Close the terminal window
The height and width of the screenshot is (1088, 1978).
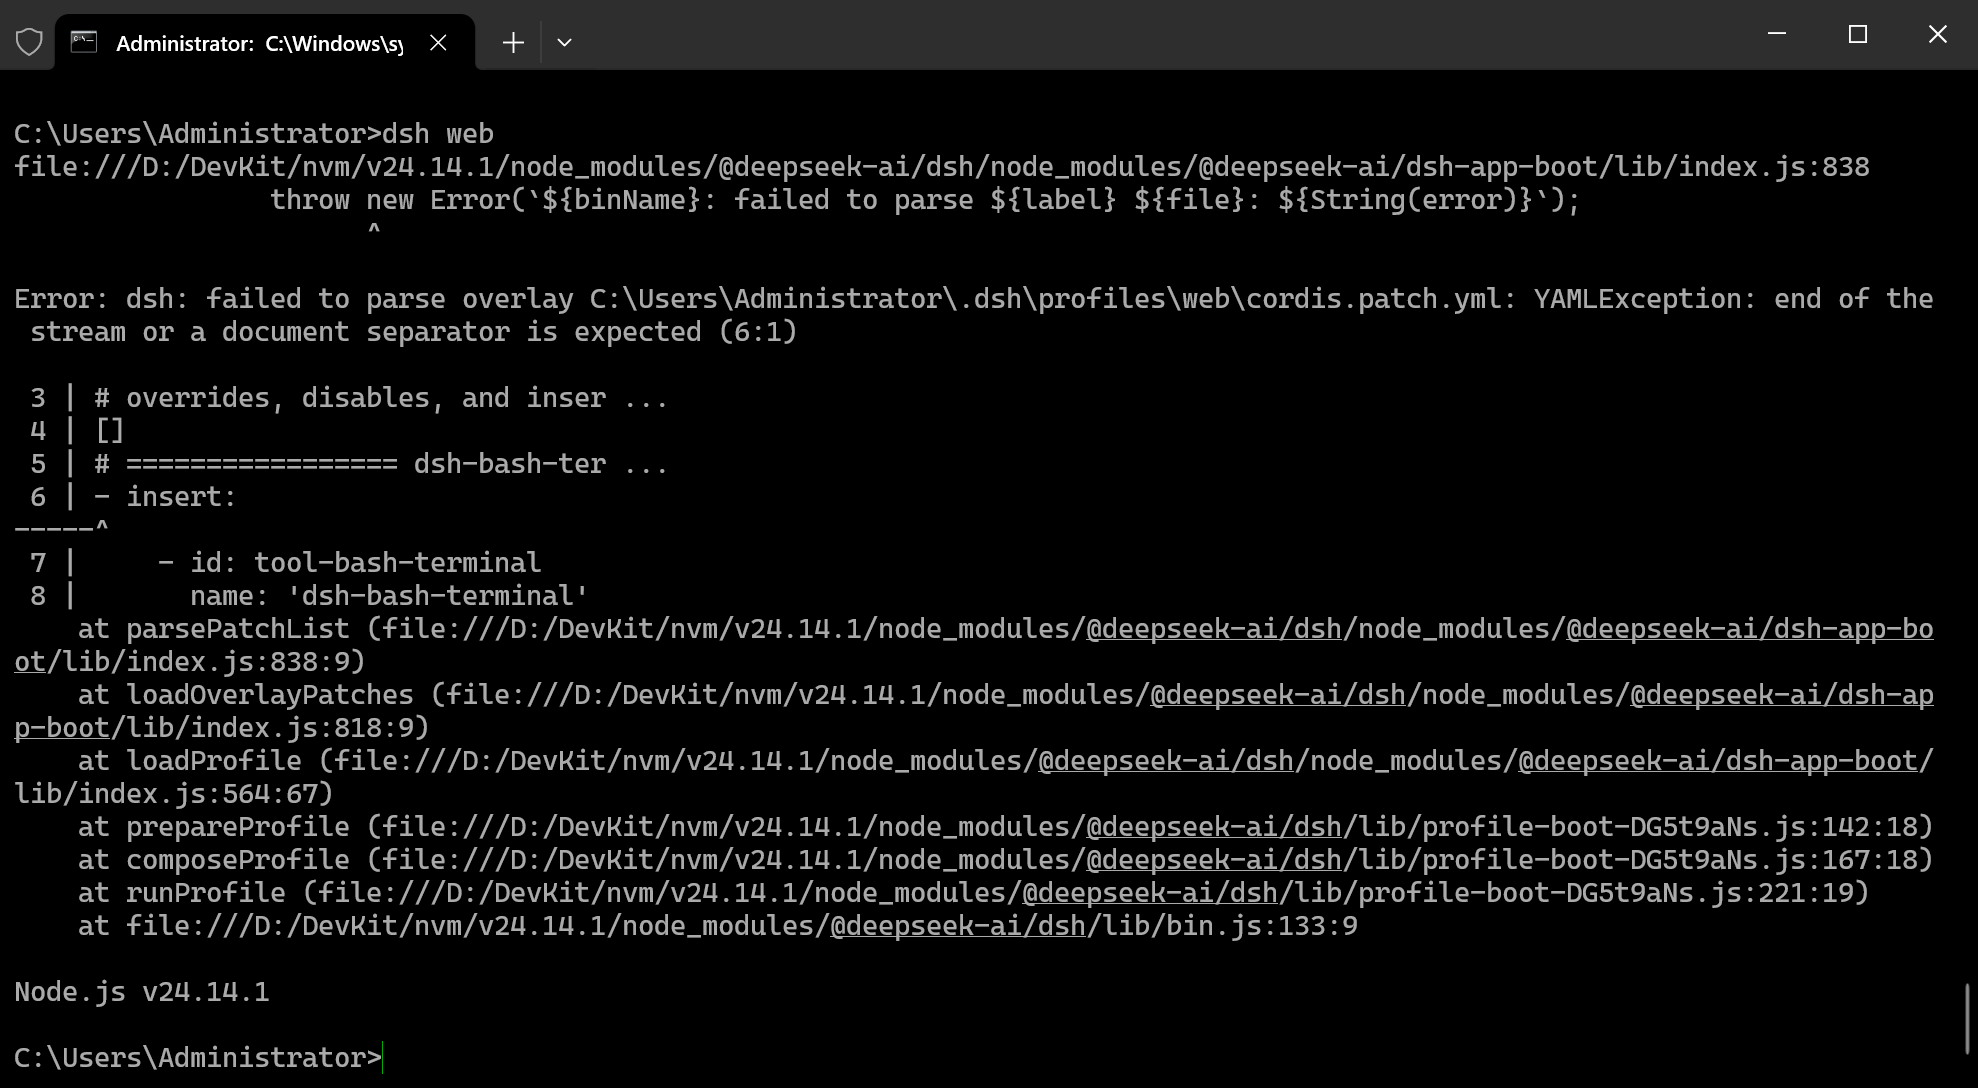point(1937,34)
